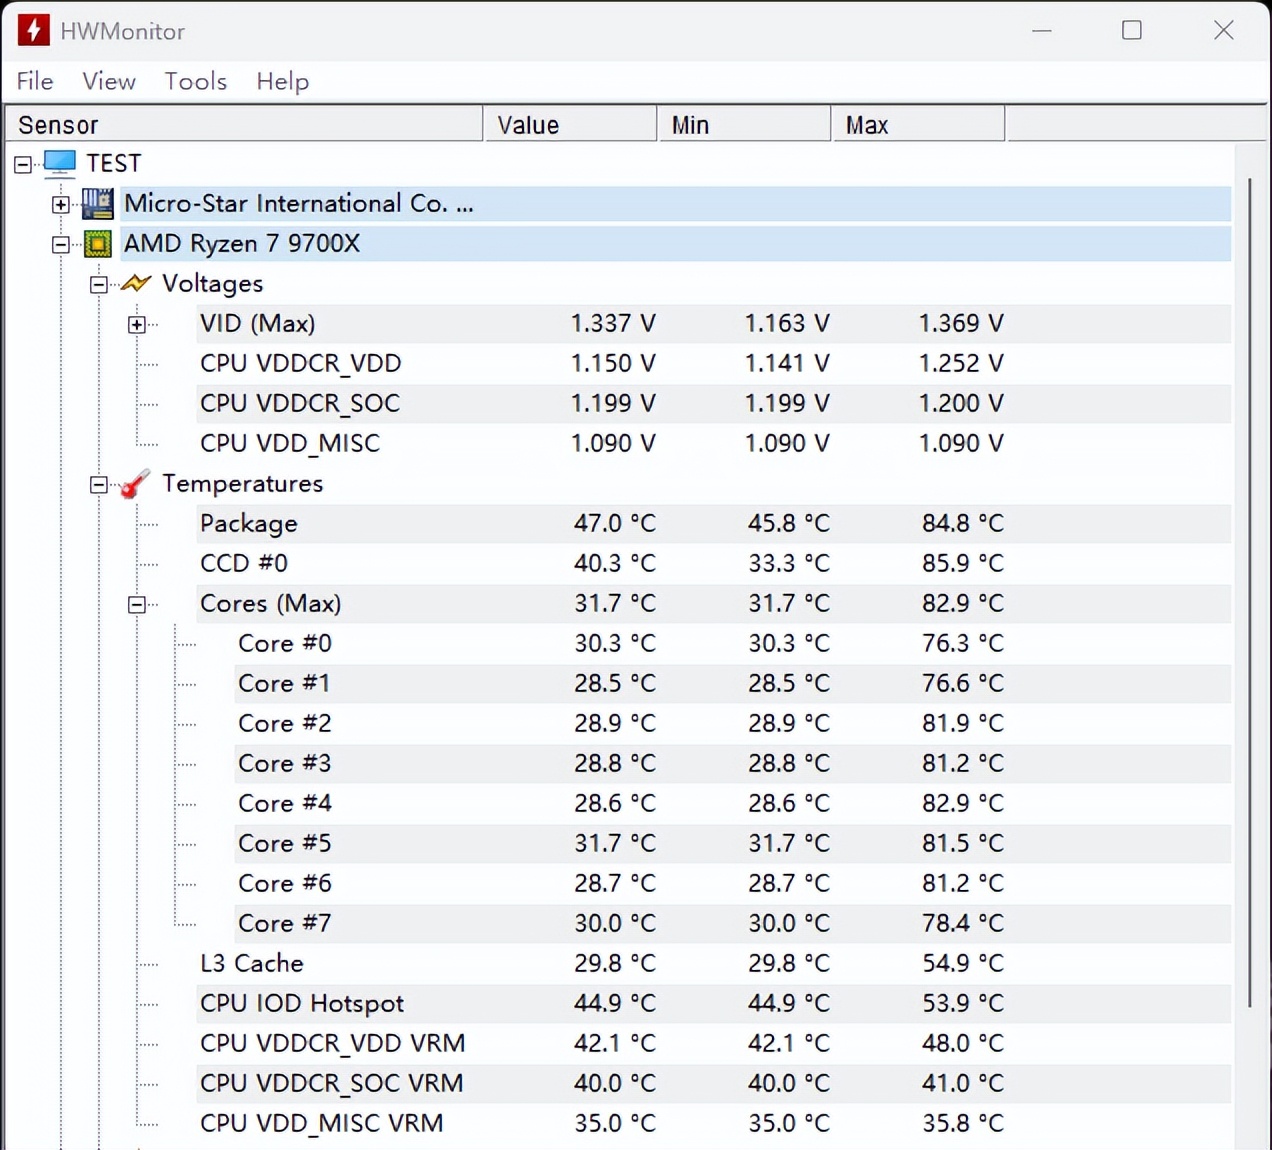Select the CPU VDD_MISC voltage row
The height and width of the screenshot is (1150, 1272).
(x=714, y=444)
